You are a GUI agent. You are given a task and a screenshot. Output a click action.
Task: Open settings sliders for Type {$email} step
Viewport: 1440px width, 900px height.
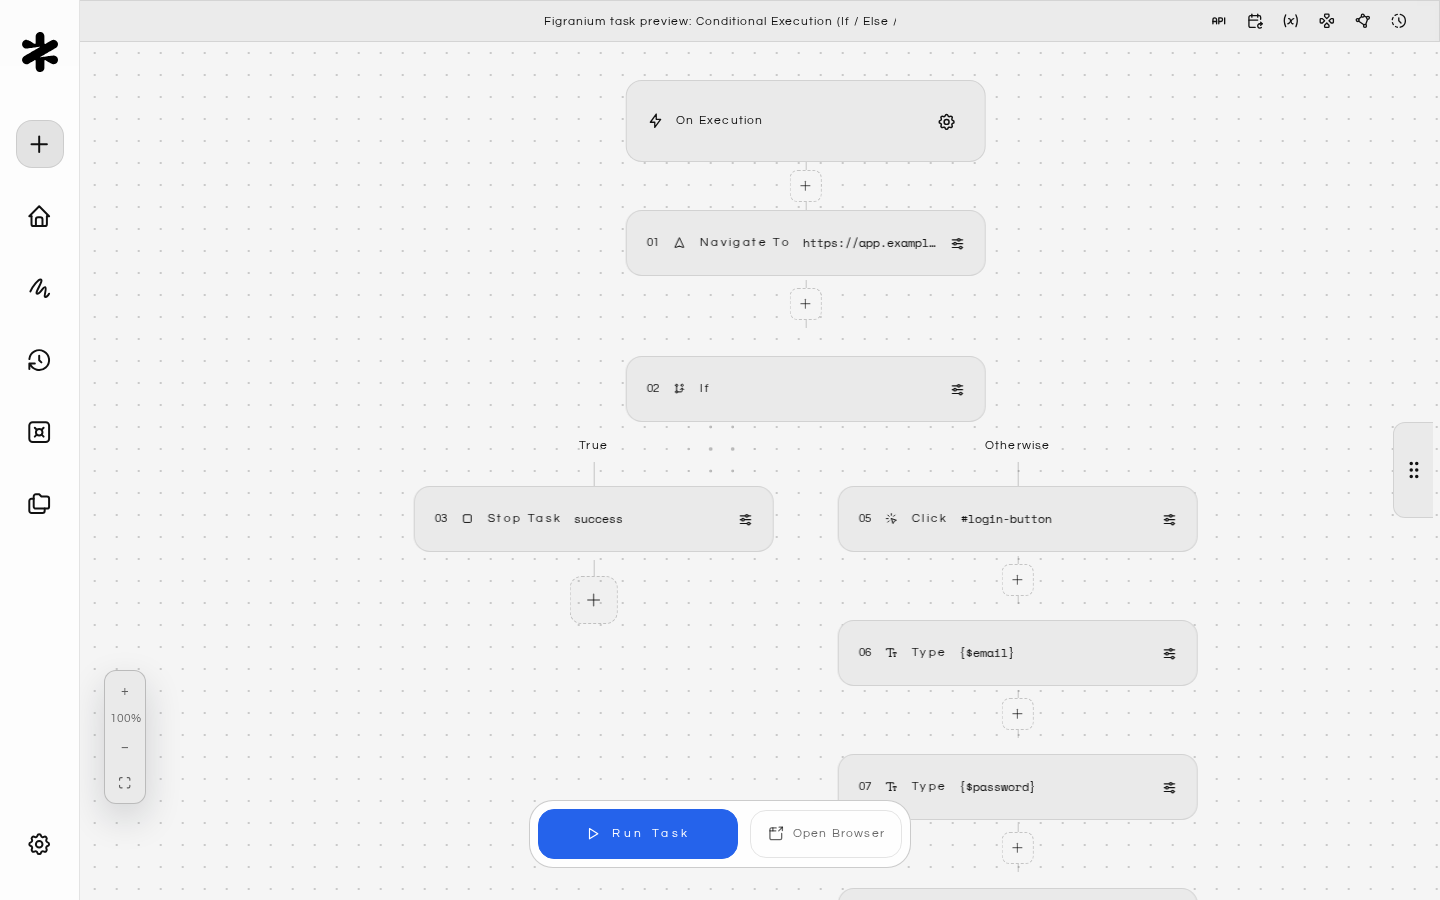coord(1170,654)
